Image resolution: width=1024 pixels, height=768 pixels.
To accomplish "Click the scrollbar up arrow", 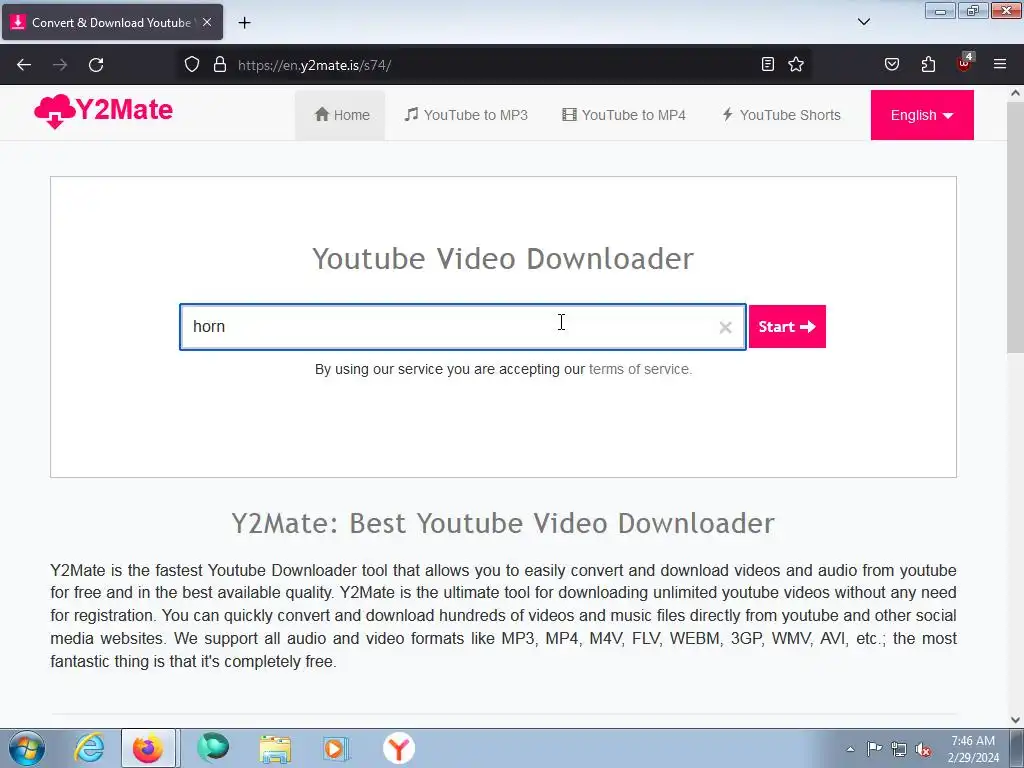I will (1015, 93).
